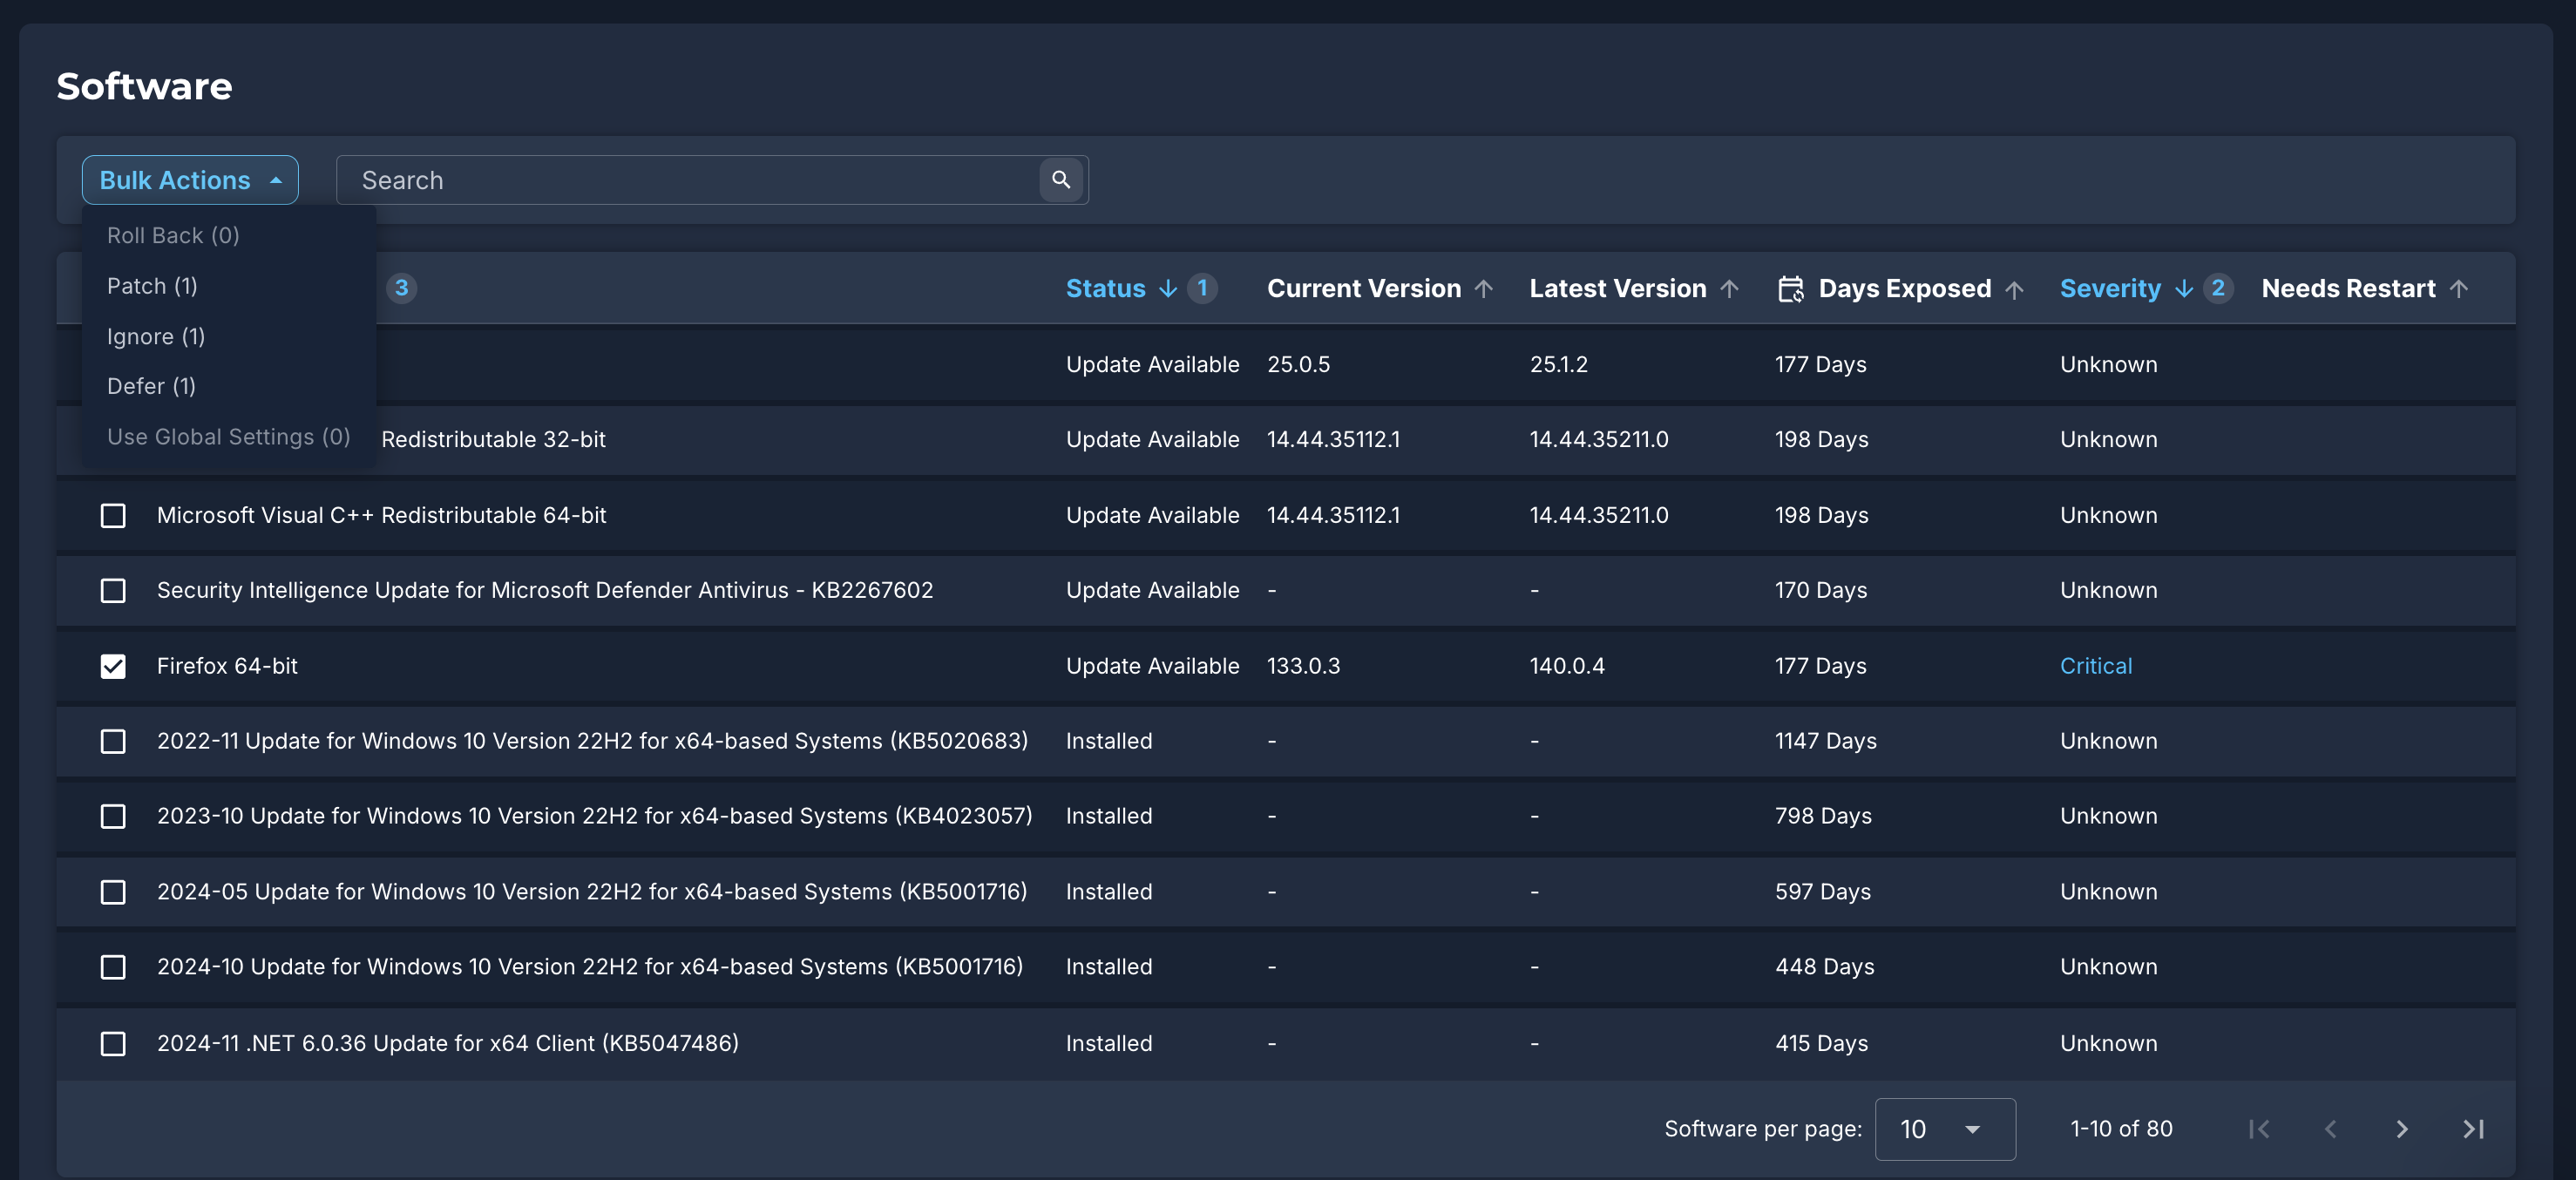
Task: Go to next page arrow
Action: tap(2402, 1129)
